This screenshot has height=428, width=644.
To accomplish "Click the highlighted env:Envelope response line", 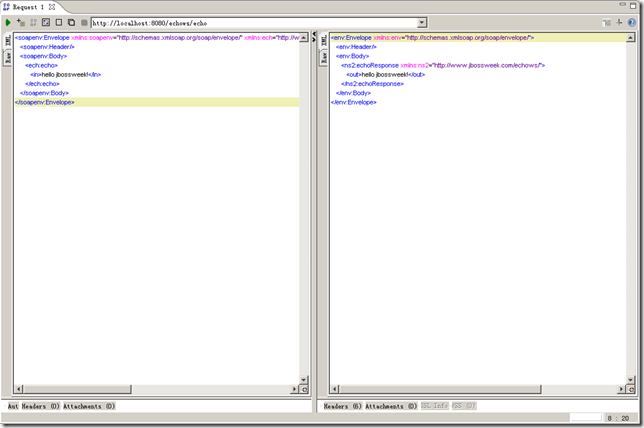I will pyautogui.click(x=478, y=38).
